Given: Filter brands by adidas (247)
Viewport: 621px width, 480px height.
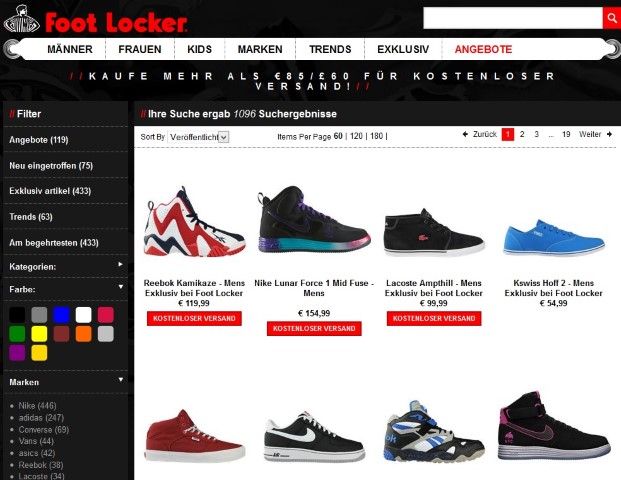Looking at the screenshot, I should pyautogui.click(x=41, y=417).
